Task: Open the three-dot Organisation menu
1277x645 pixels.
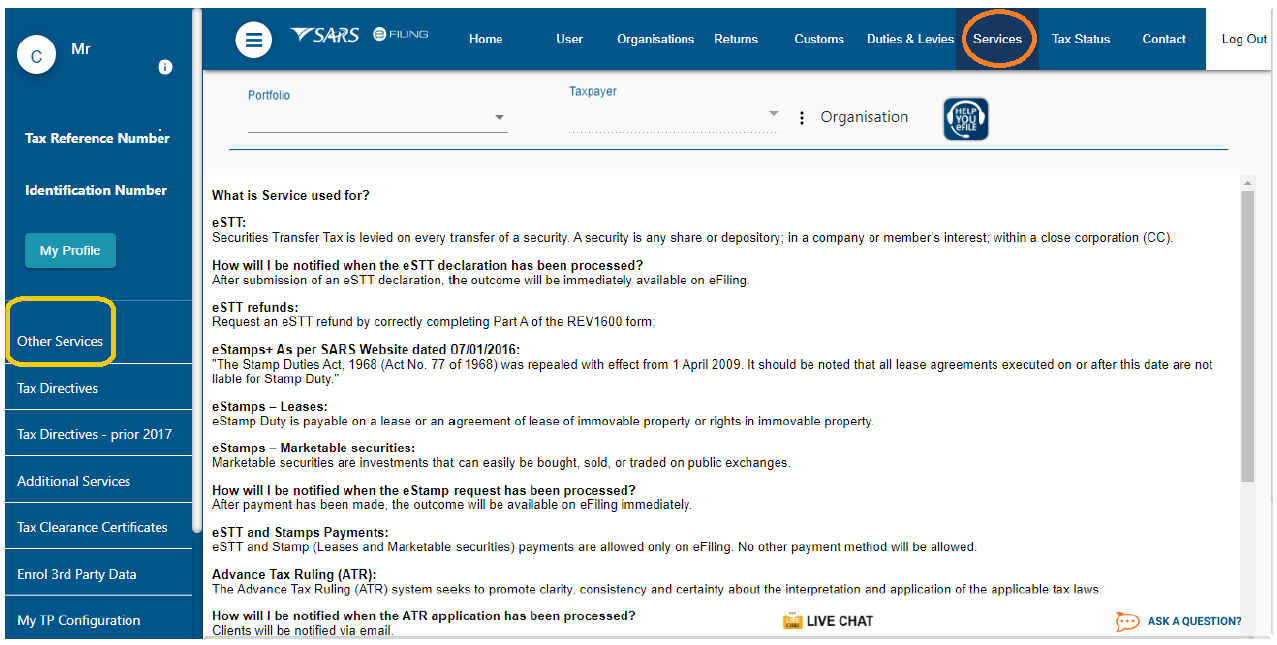Action: tap(801, 118)
